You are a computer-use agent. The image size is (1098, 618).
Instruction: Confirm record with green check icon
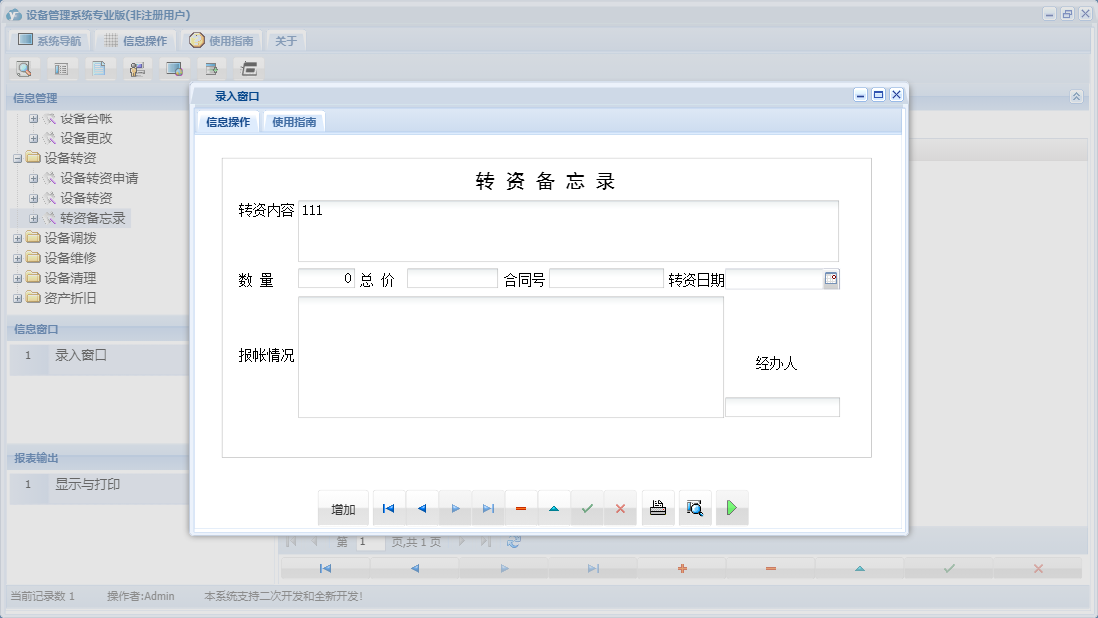point(587,508)
